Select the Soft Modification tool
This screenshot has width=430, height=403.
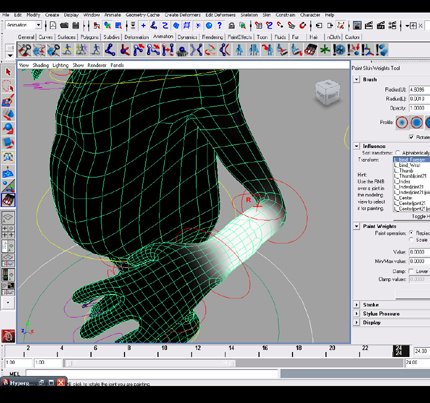[8, 172]
